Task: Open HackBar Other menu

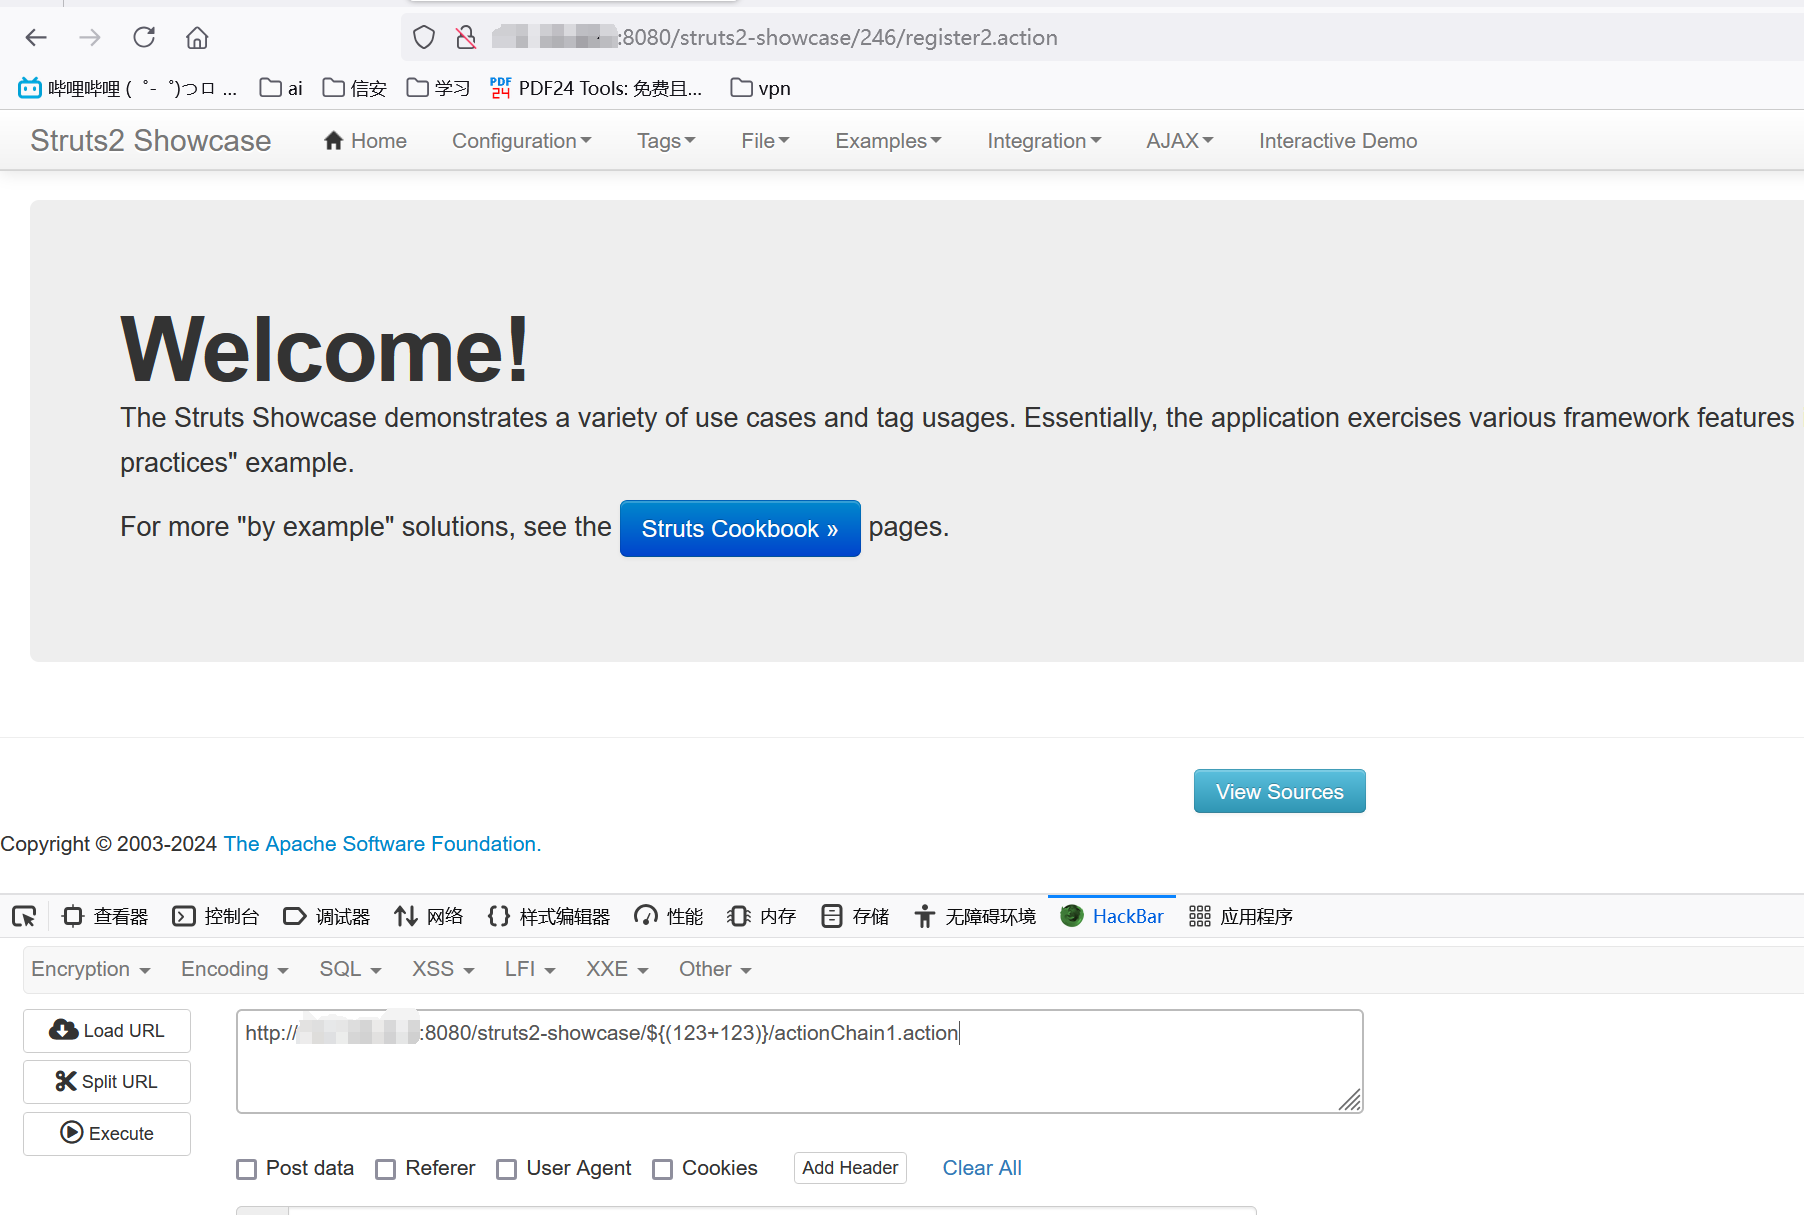Action: pos(715,969)
